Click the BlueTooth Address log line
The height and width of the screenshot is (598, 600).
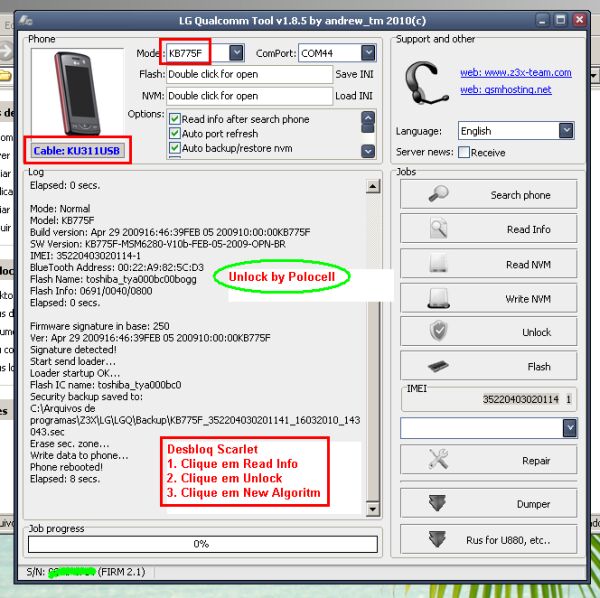click(x=117, y=267)
